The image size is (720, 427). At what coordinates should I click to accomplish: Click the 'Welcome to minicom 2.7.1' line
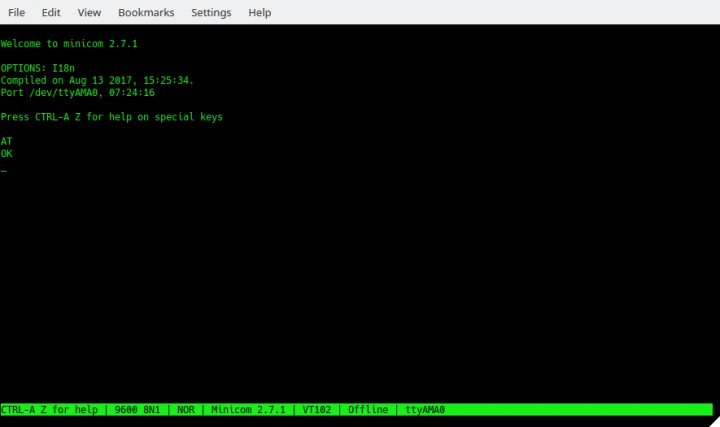coord(69,44)
